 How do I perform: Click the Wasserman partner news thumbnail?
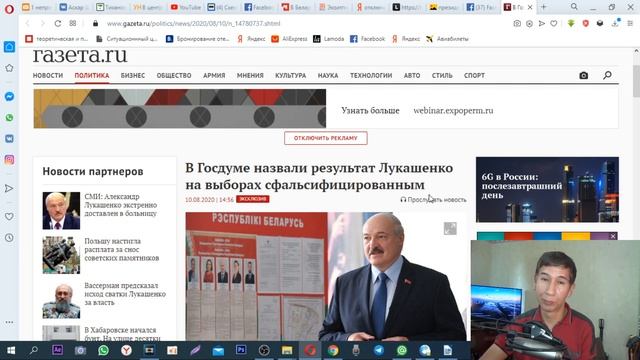point(61,300)
